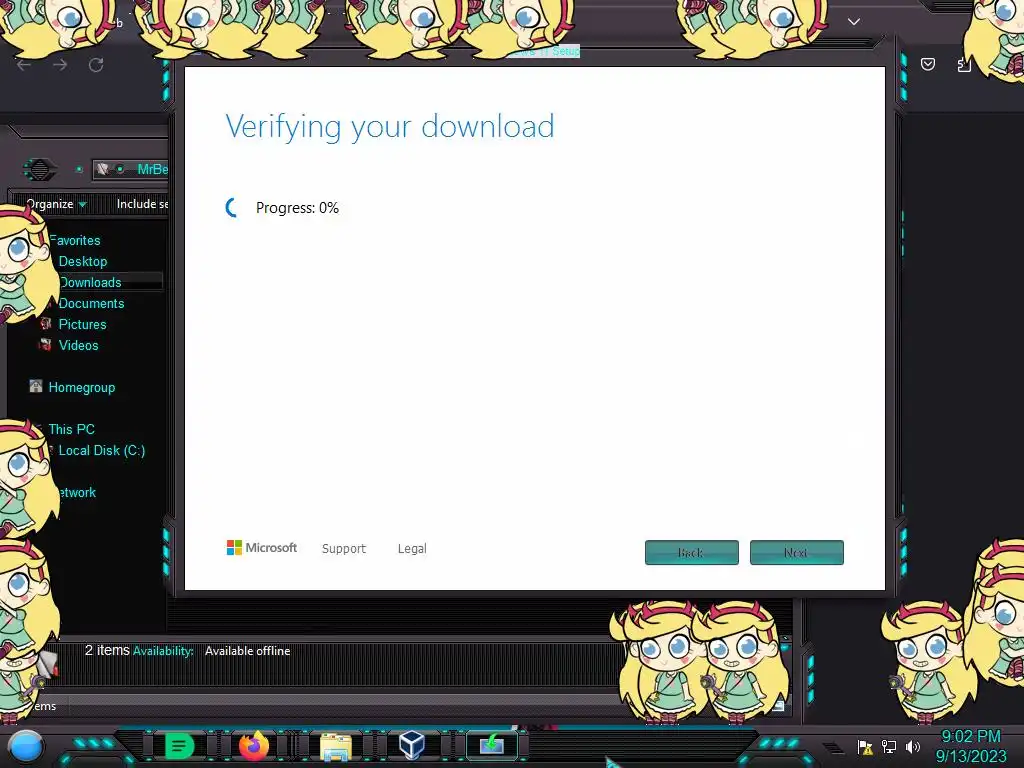Open the Support link

pyautogui.click(x=344, y=549)
